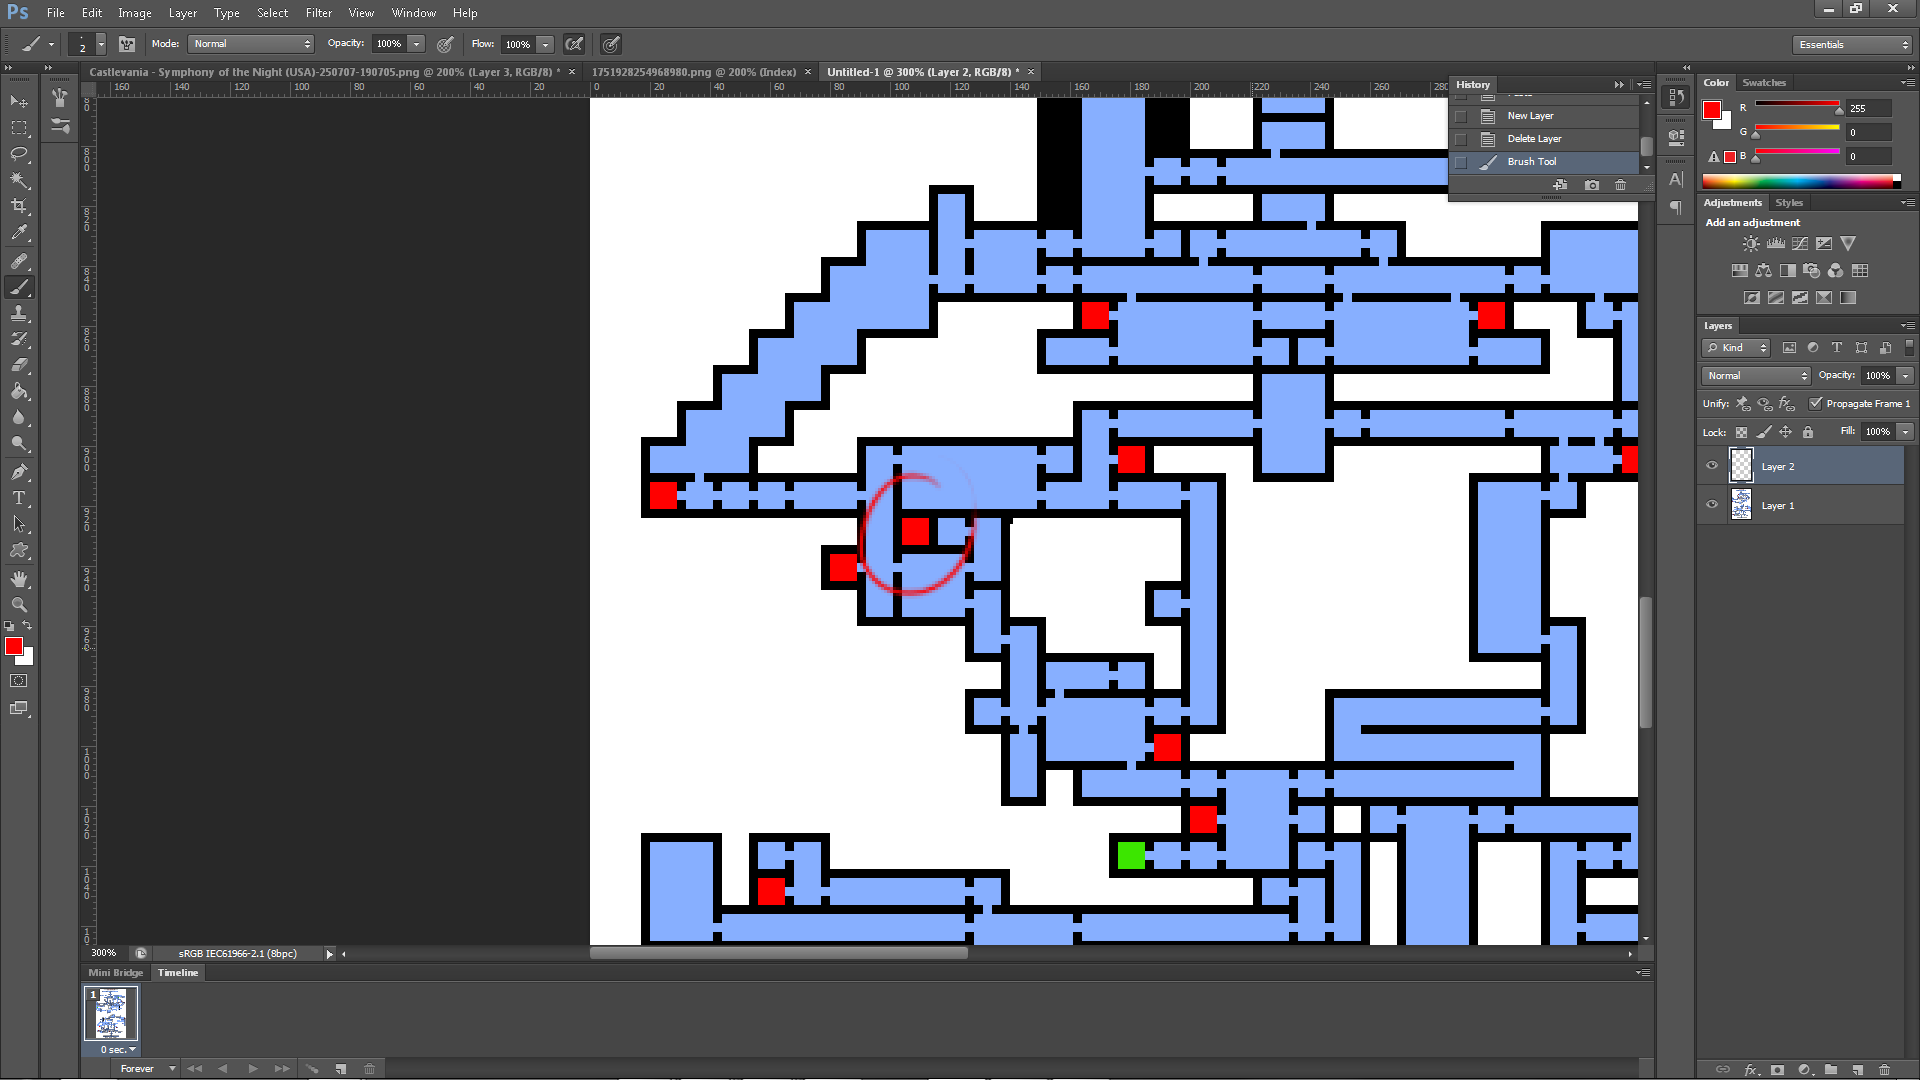Open layer blend mode Normal dropdown
Viewport: 1920px width, 1080px height.
tap(1757, 375)
